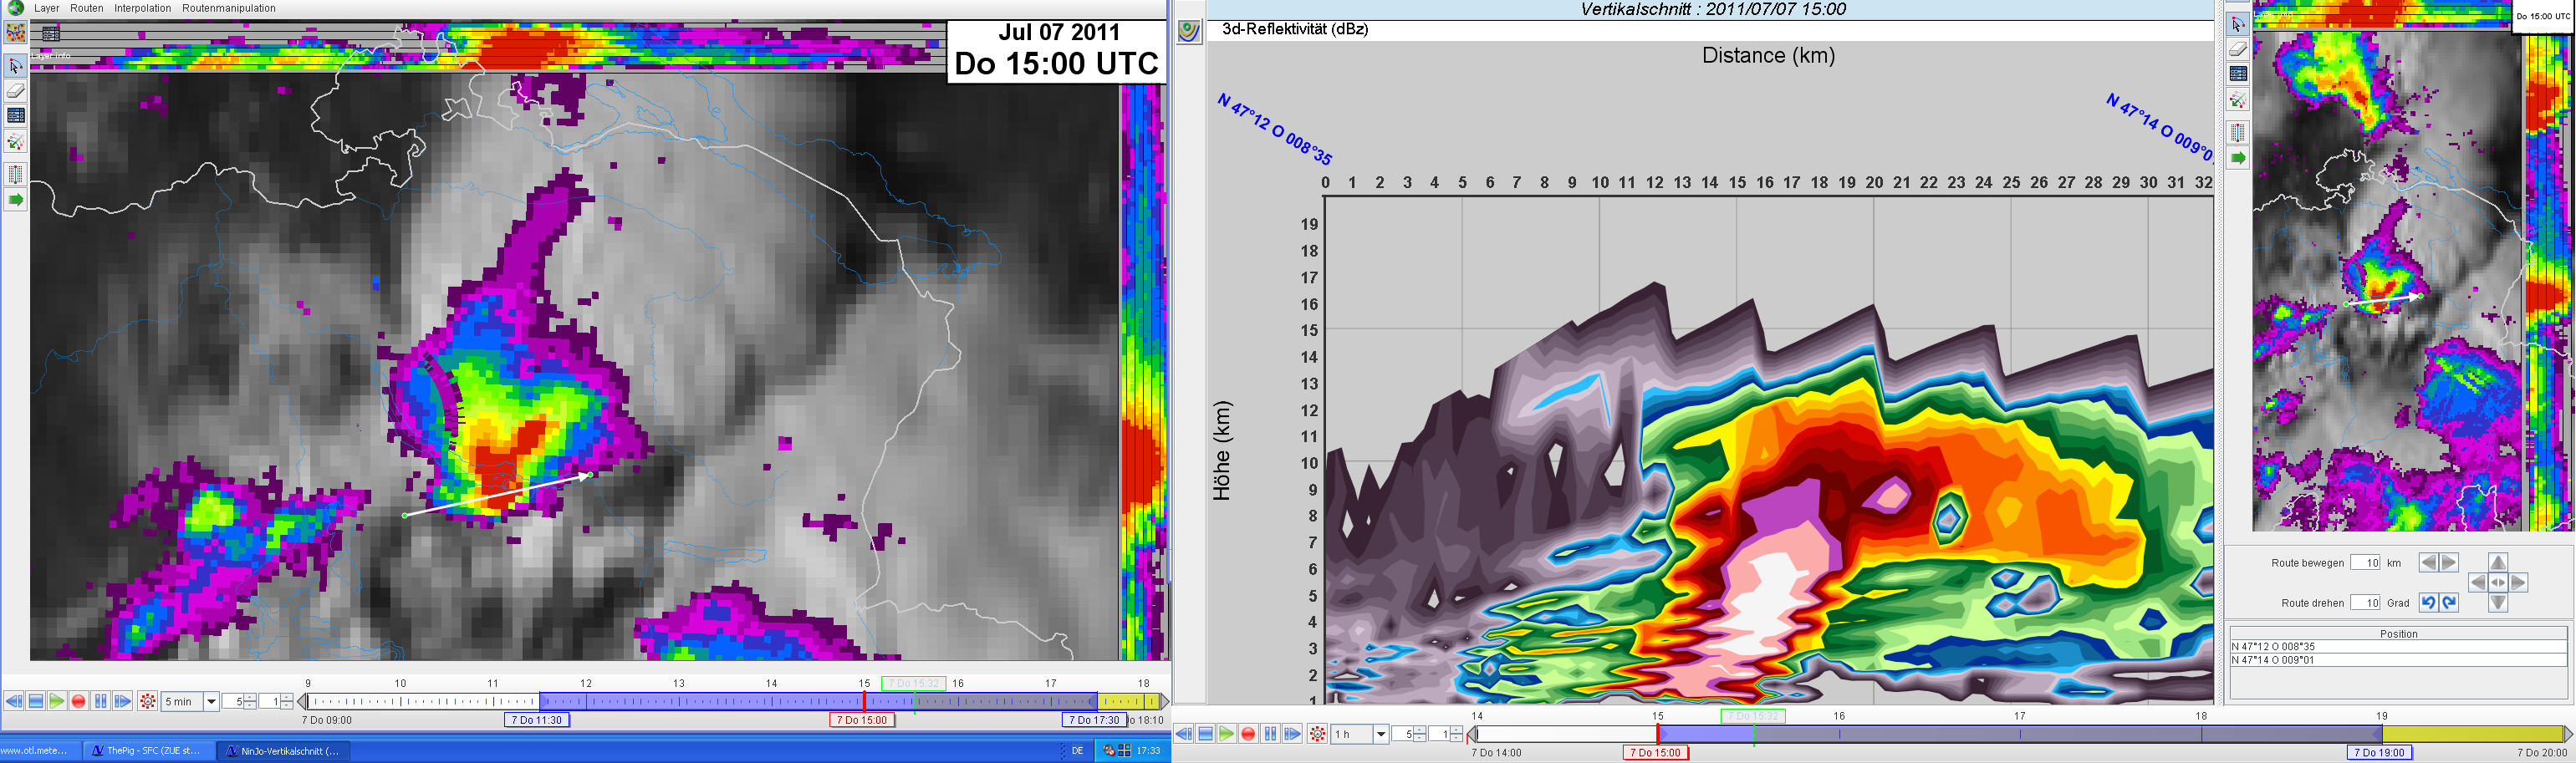Click the 7 Do 11:30 range start label
This screenshot has width=2576, height=763.
click(x=537, y=720)
